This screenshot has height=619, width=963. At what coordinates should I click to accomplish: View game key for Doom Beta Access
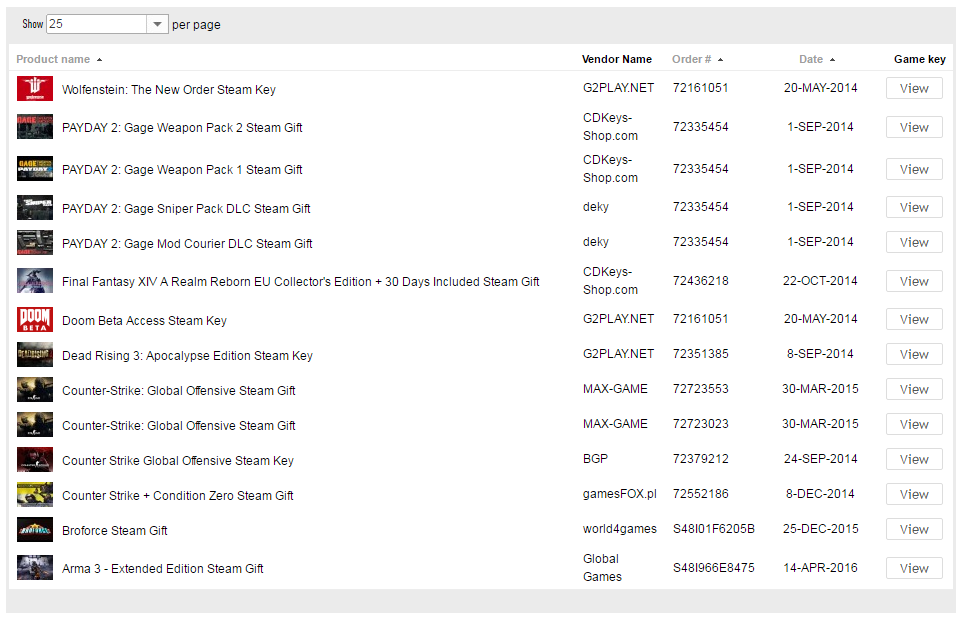[x=914, y=319]
